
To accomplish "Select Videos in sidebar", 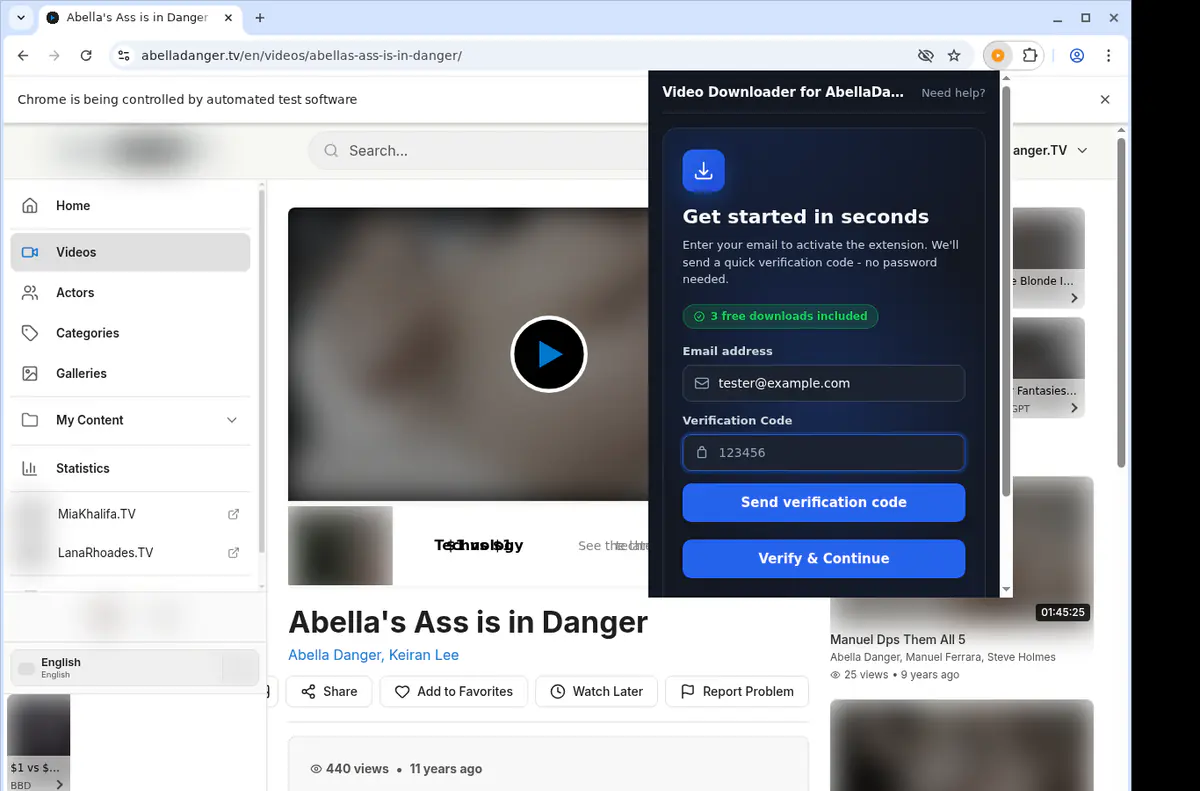I will pyautogui.click(x=131, y=252).
